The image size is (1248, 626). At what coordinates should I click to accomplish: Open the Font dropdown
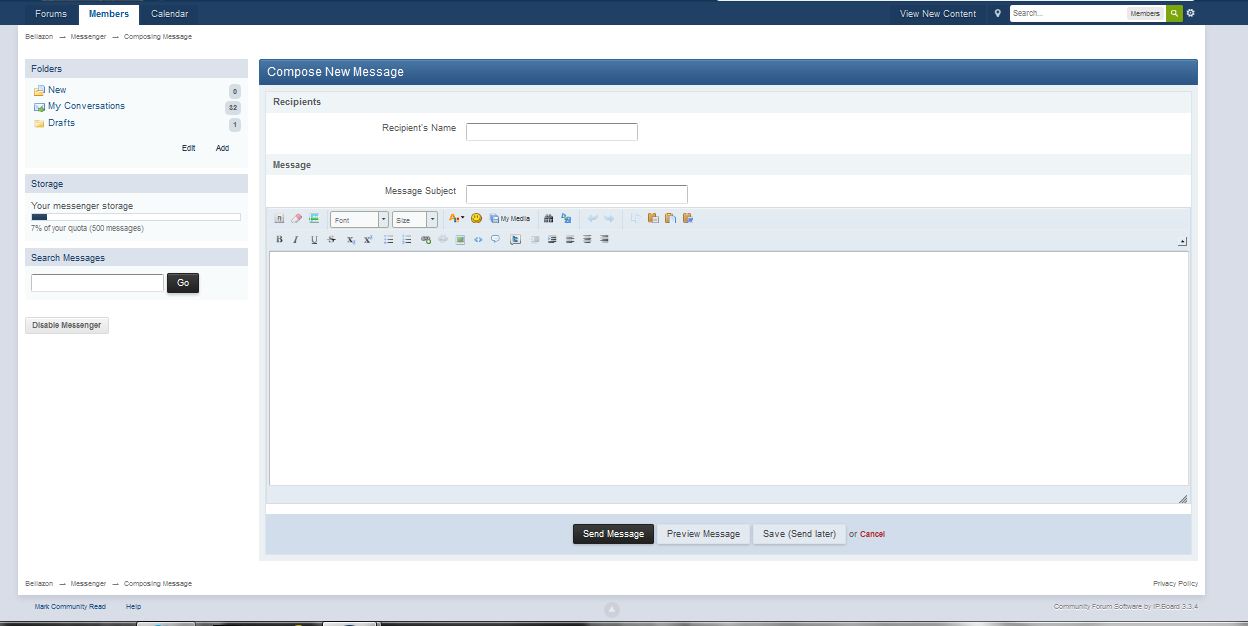(359, 219)
